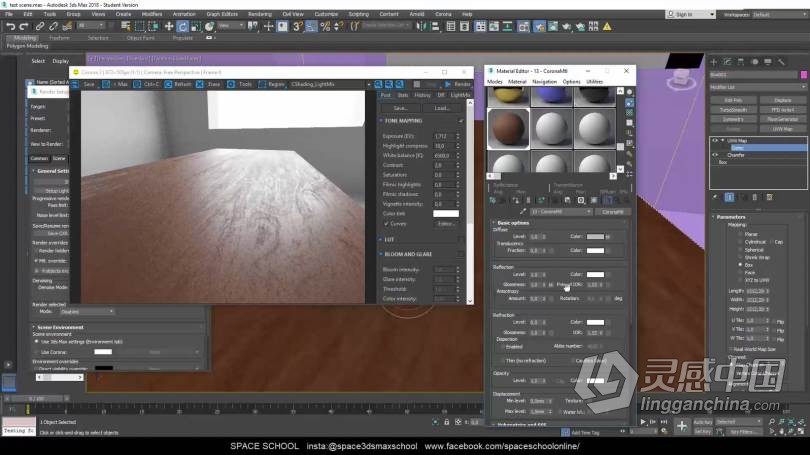Open the Utilities wrench tab in command panel
810x455 pixels.
[x=782, y=62]
